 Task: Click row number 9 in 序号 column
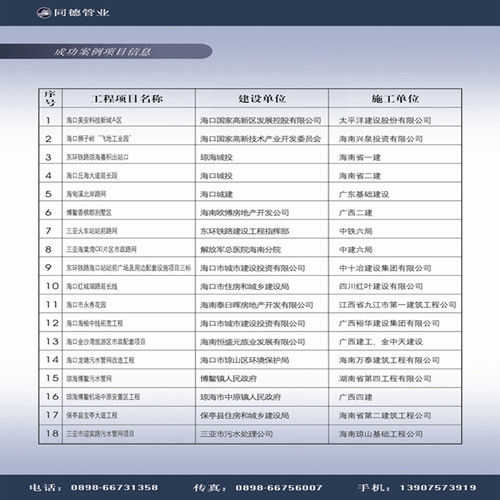[48, 268]
